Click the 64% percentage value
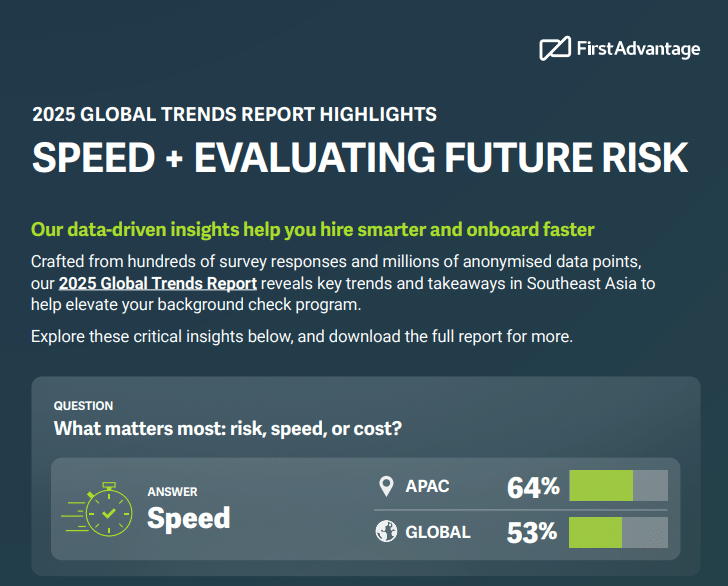728x586 pixels. tap(533, 487)
